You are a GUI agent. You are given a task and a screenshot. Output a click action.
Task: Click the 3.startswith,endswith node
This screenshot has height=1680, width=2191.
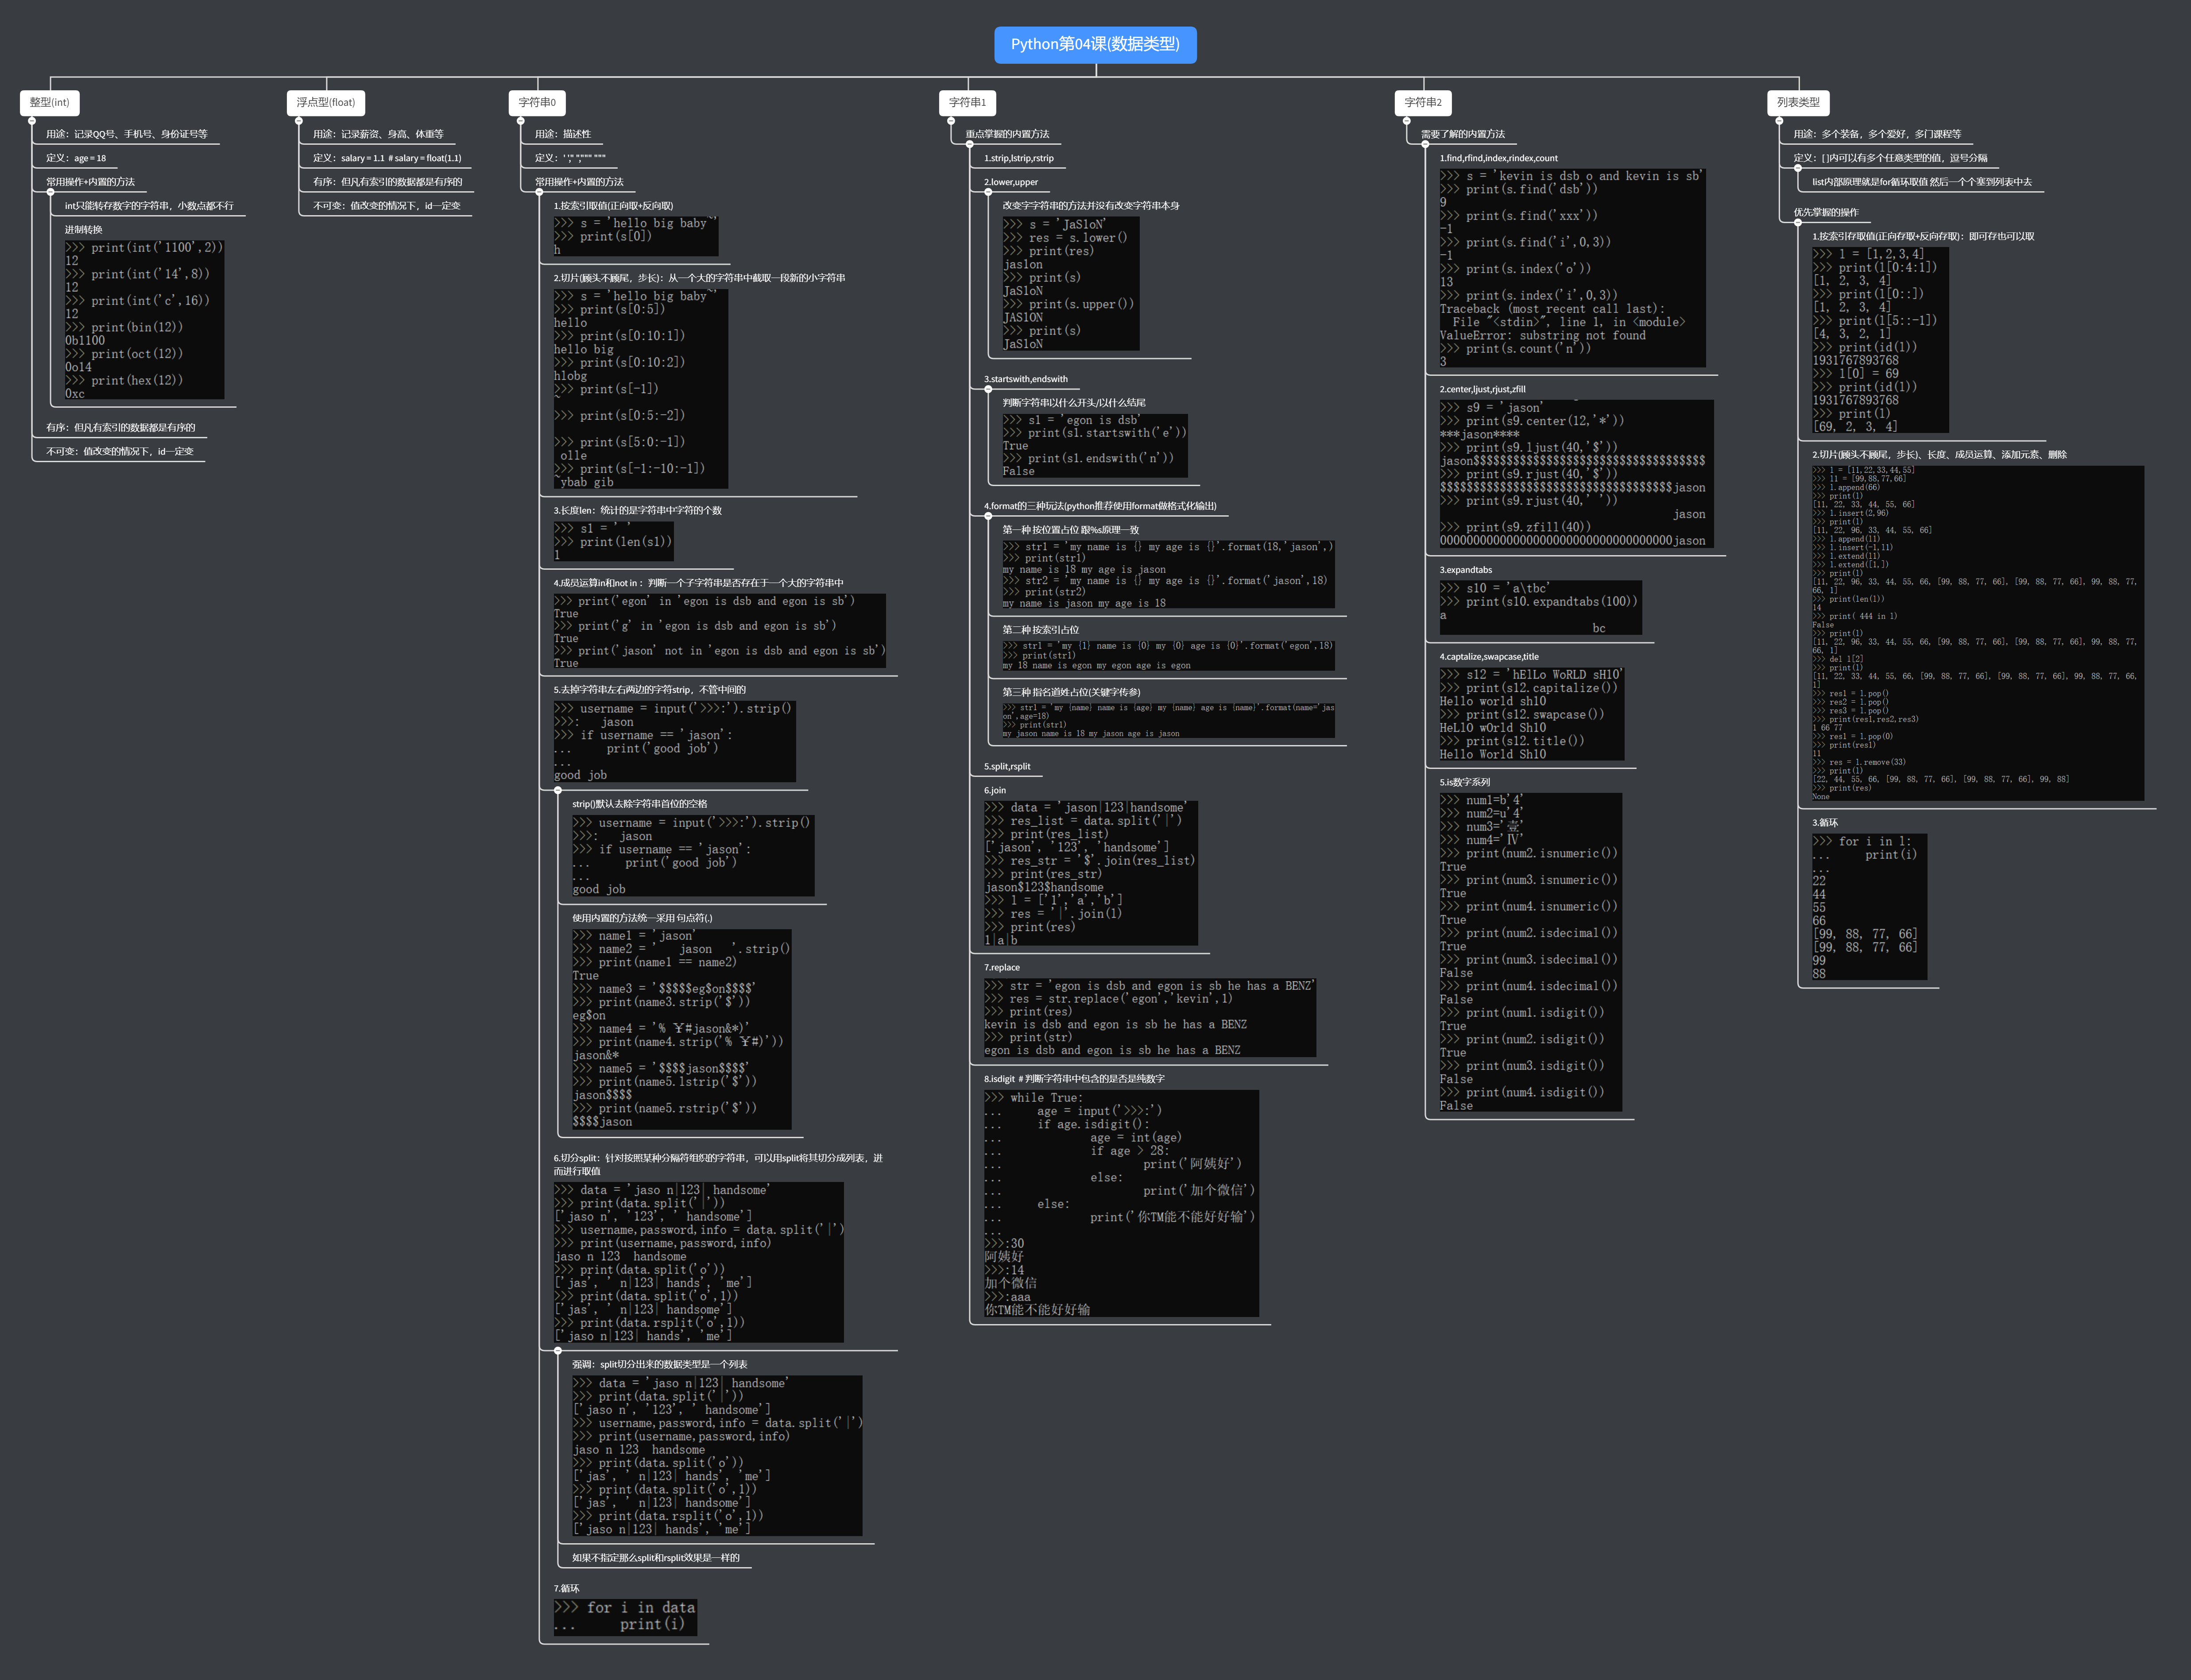point(1025,379)
